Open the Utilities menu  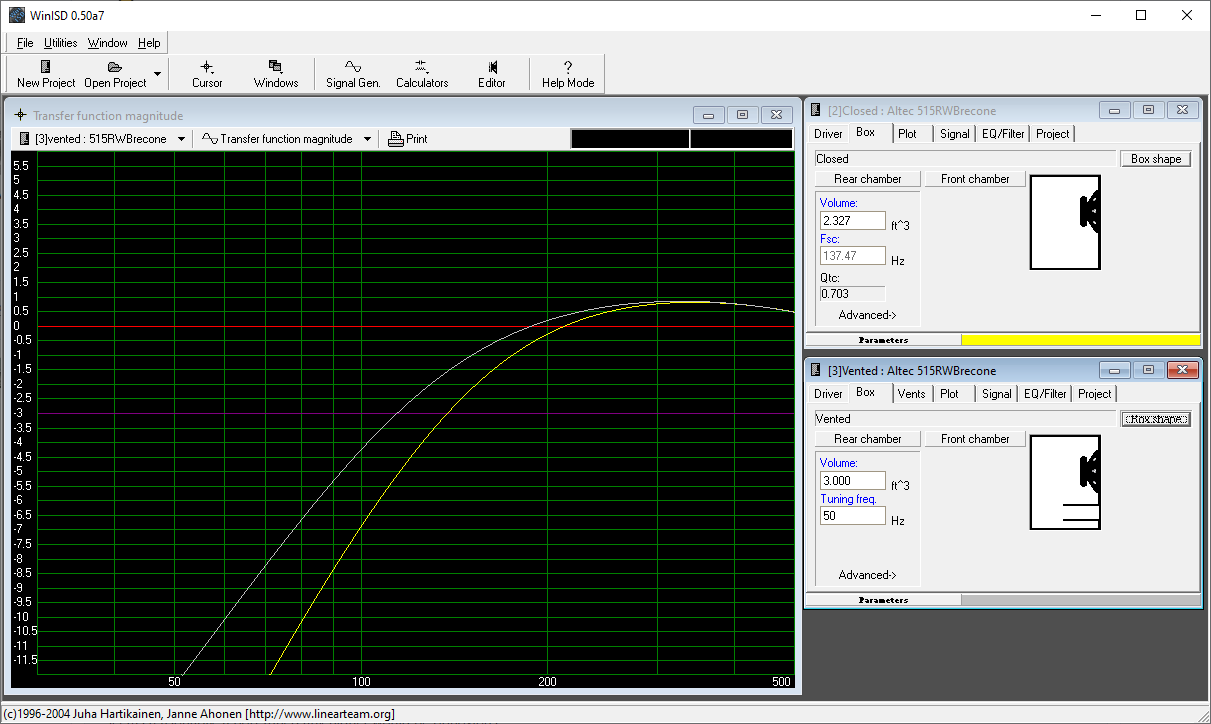(61, 43)
